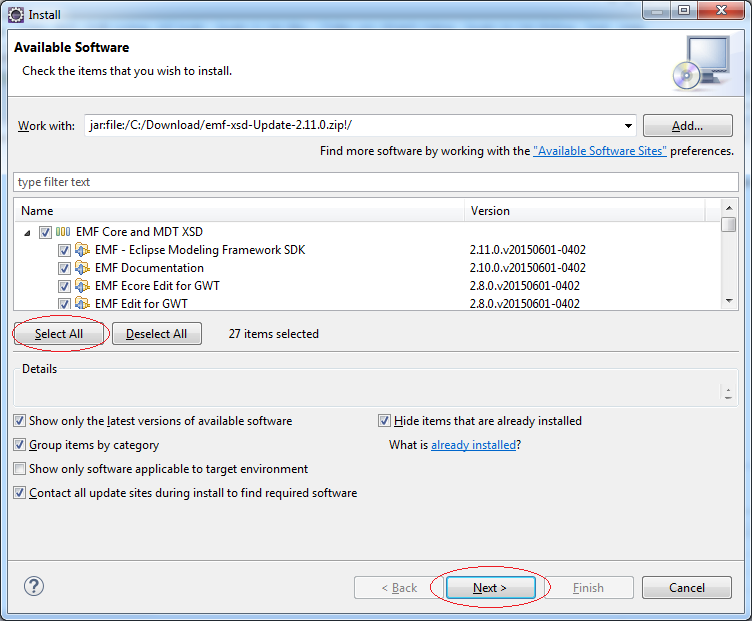This screenshot has height=621, width=752.
Task: Click the Cancel button
Action: (x=687, y=587)
